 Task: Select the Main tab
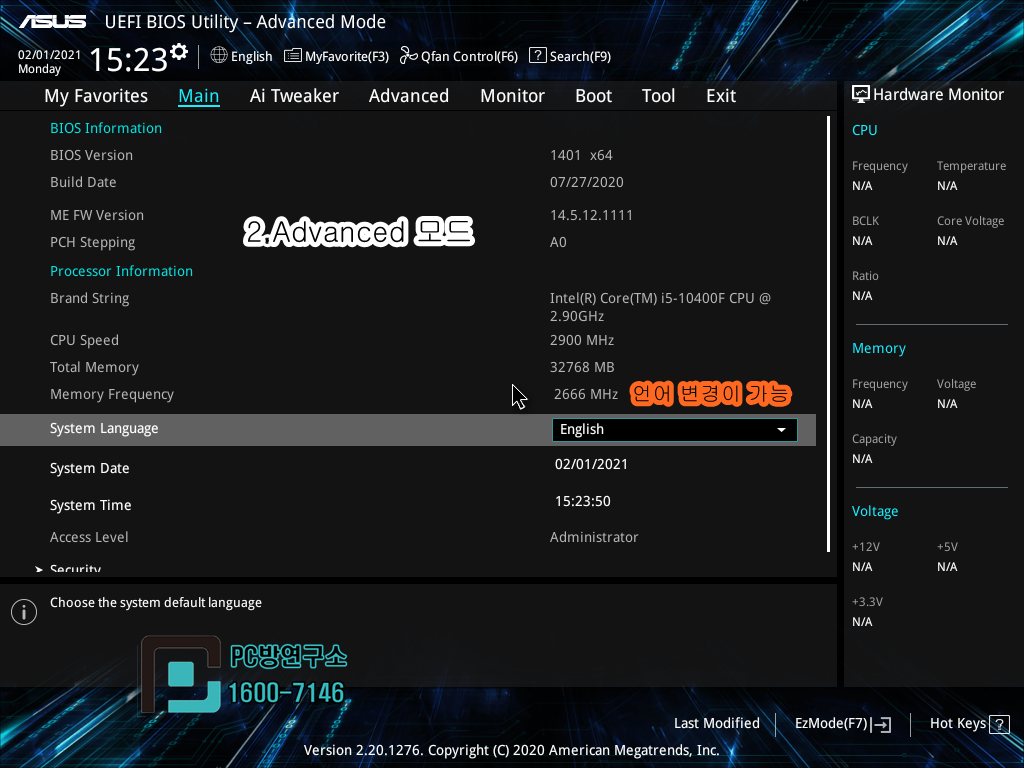[x=199, y=96]
